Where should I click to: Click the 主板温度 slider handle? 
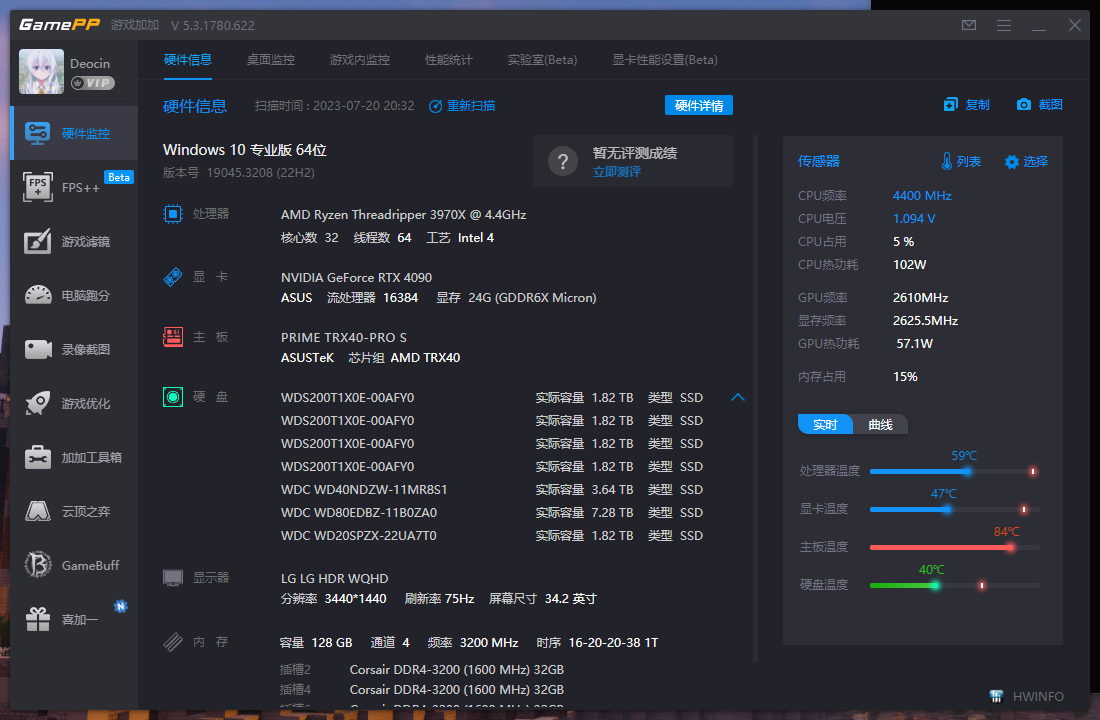pos(1010,547)
